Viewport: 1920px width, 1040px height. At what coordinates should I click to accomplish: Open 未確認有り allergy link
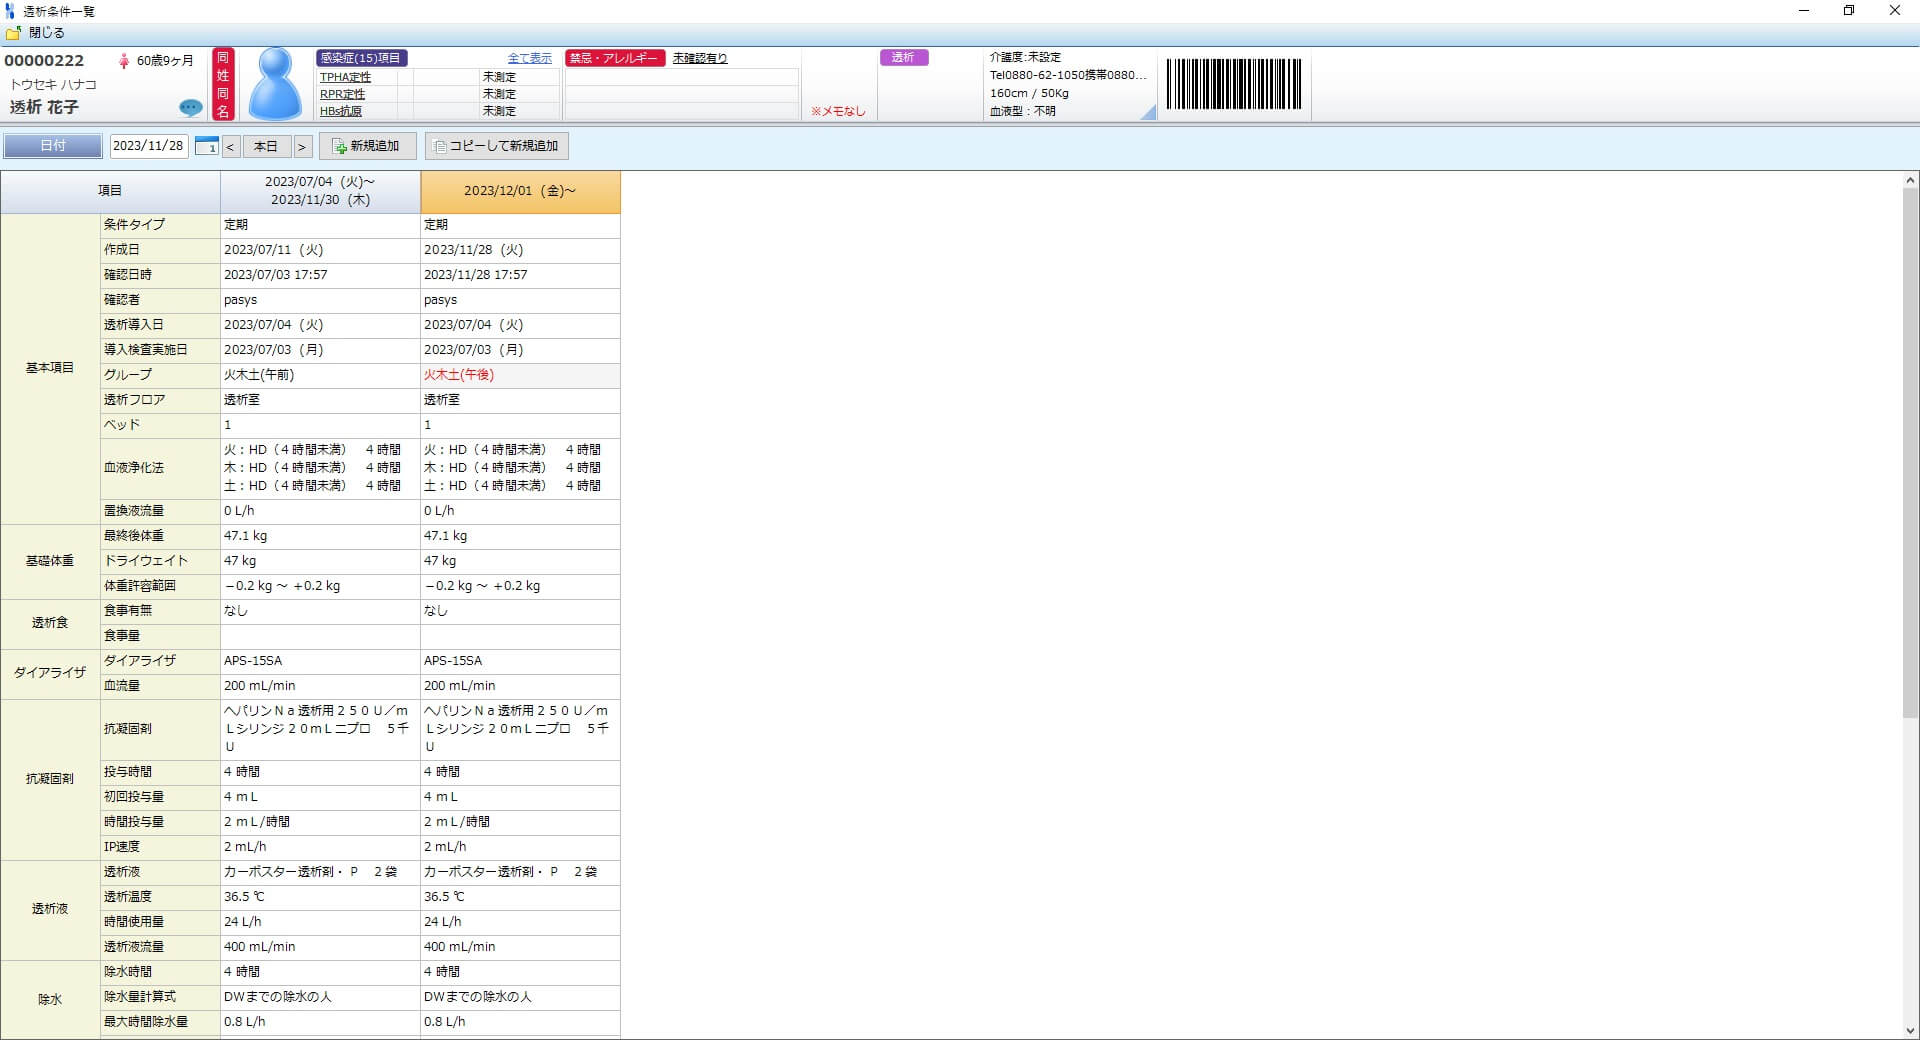(700, 58)
